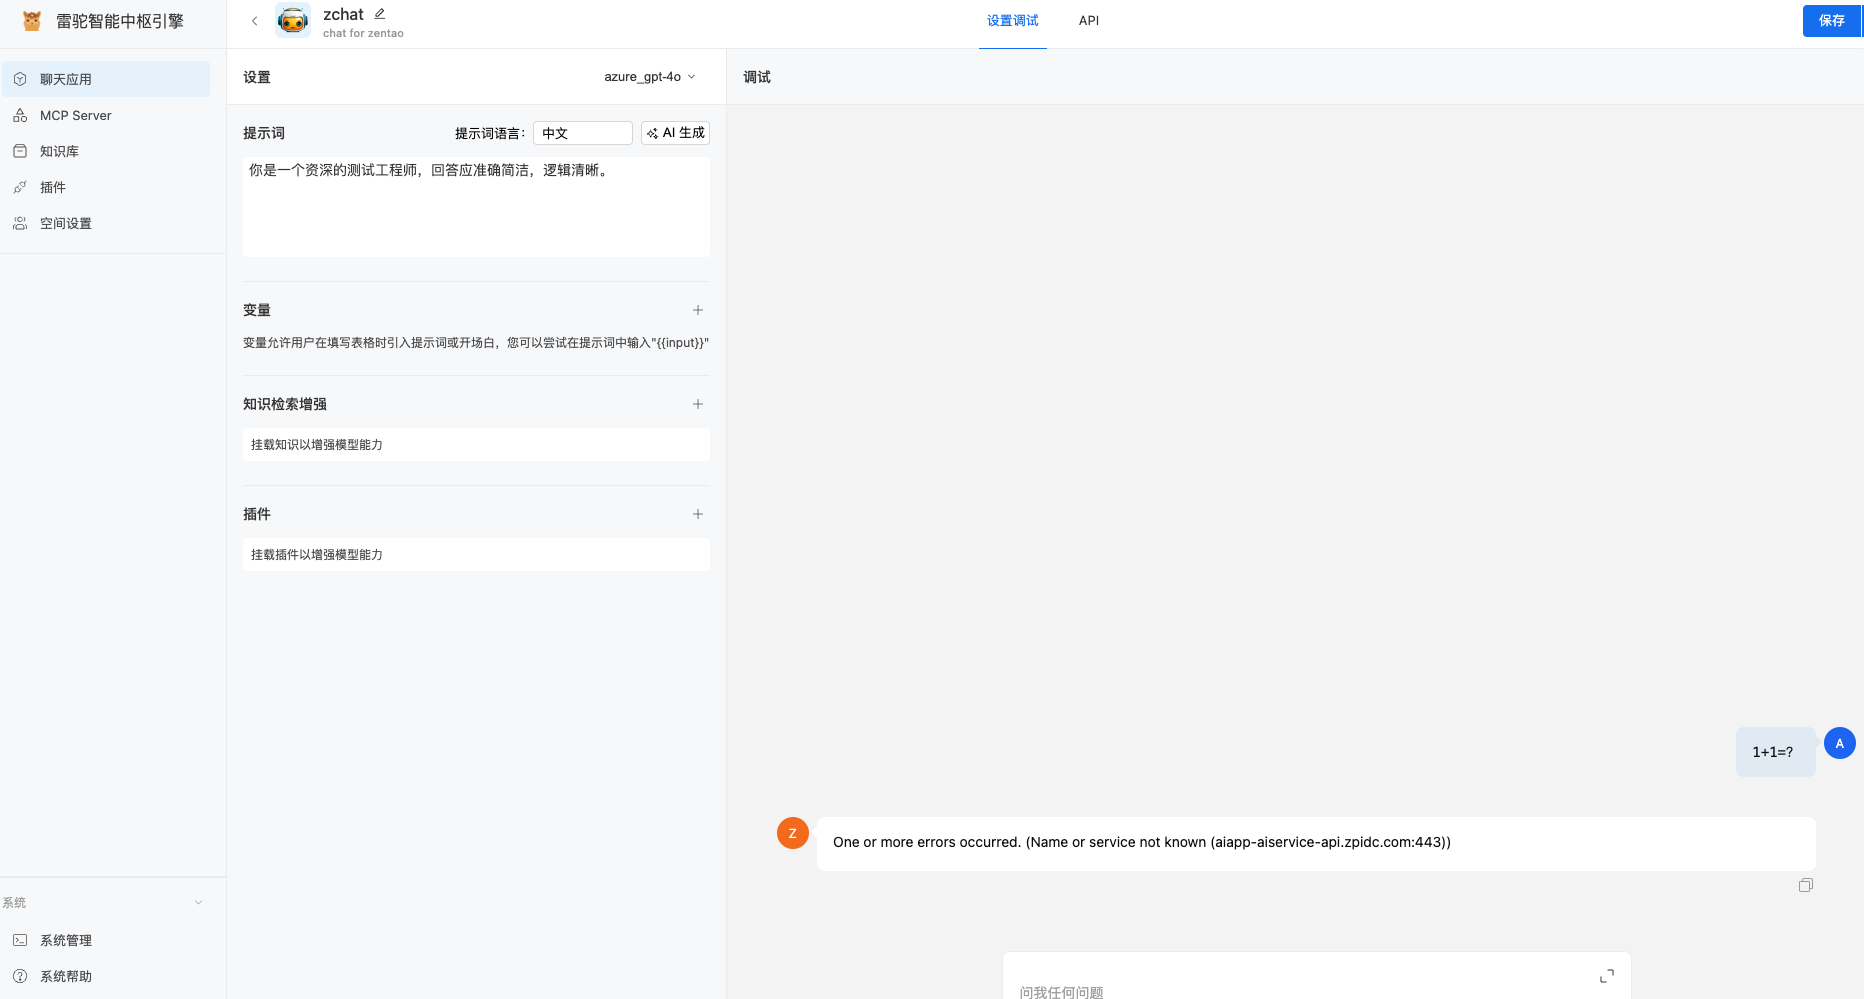This screenshot has height=999, width=1864.
Task: Click the 空间设置 sidebar icon
Action: point(20,223)
